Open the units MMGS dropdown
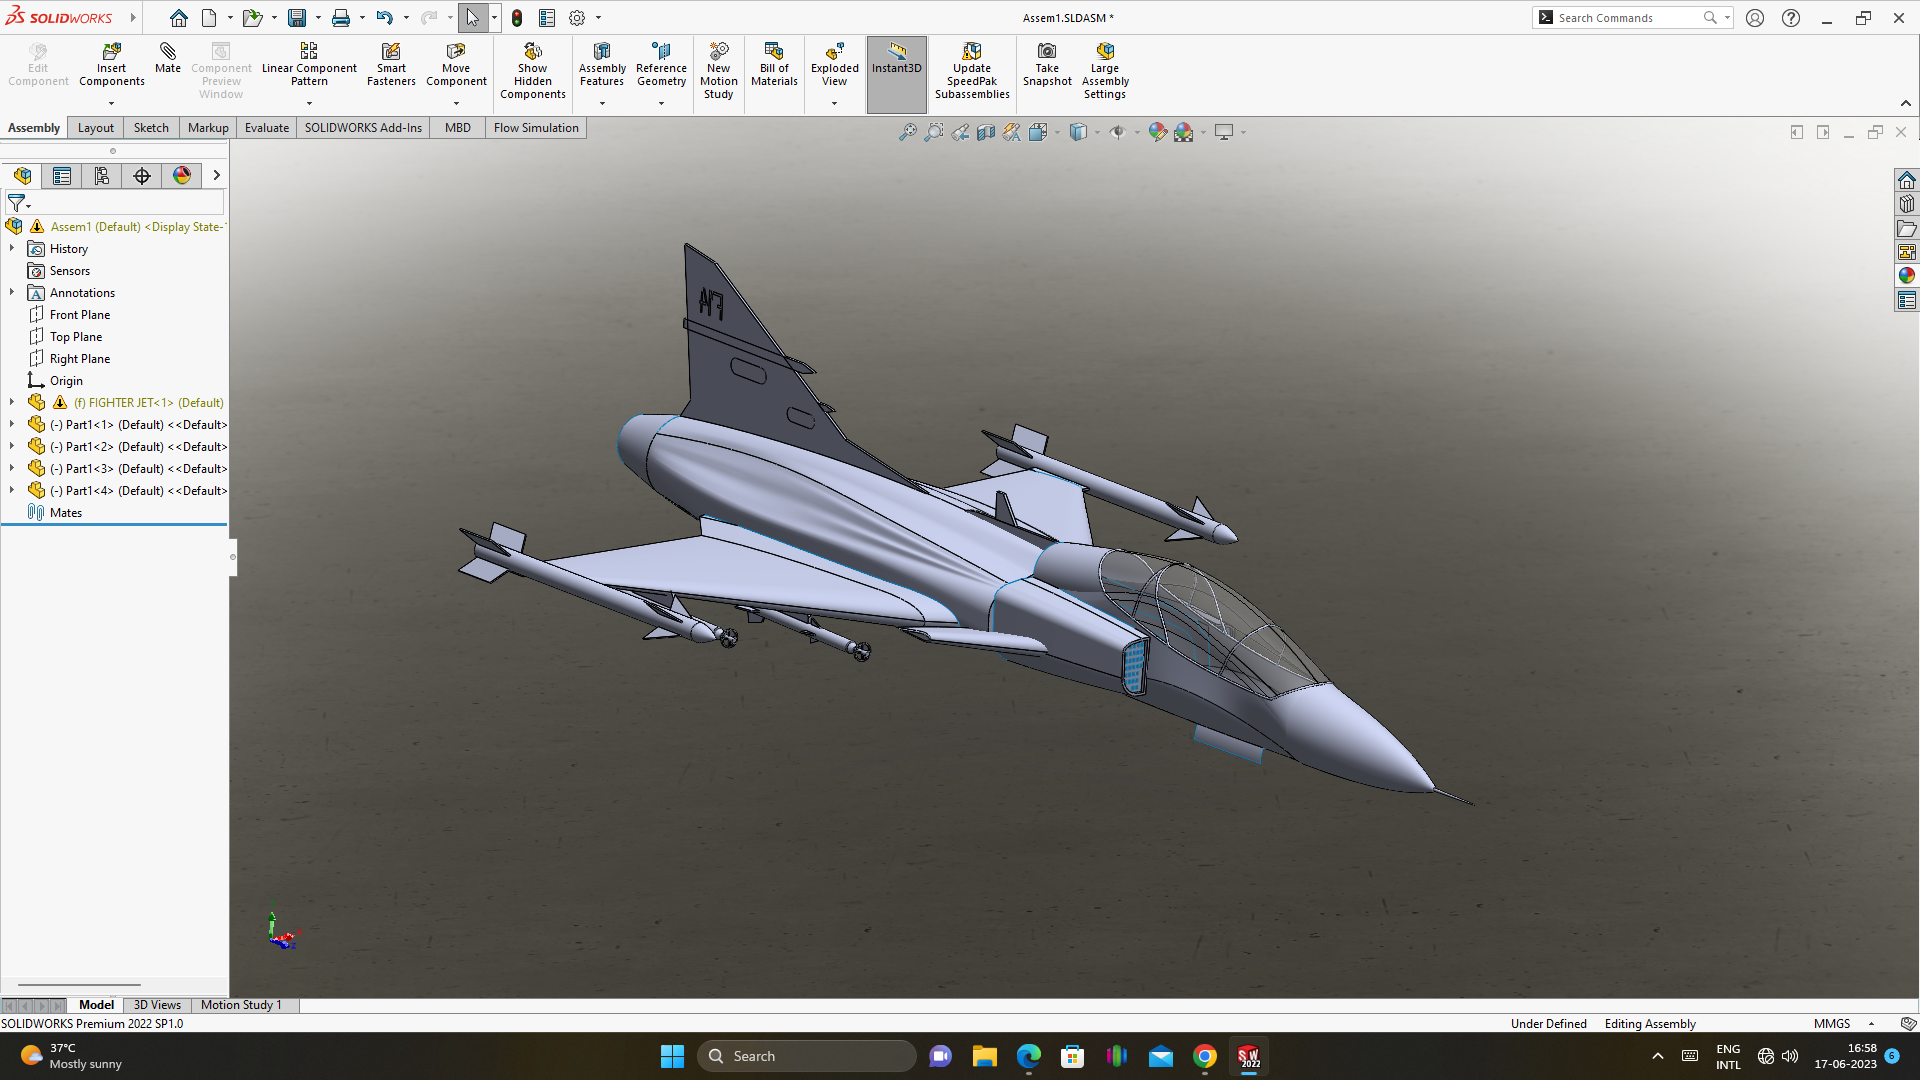 [x=1872, y=1024]
